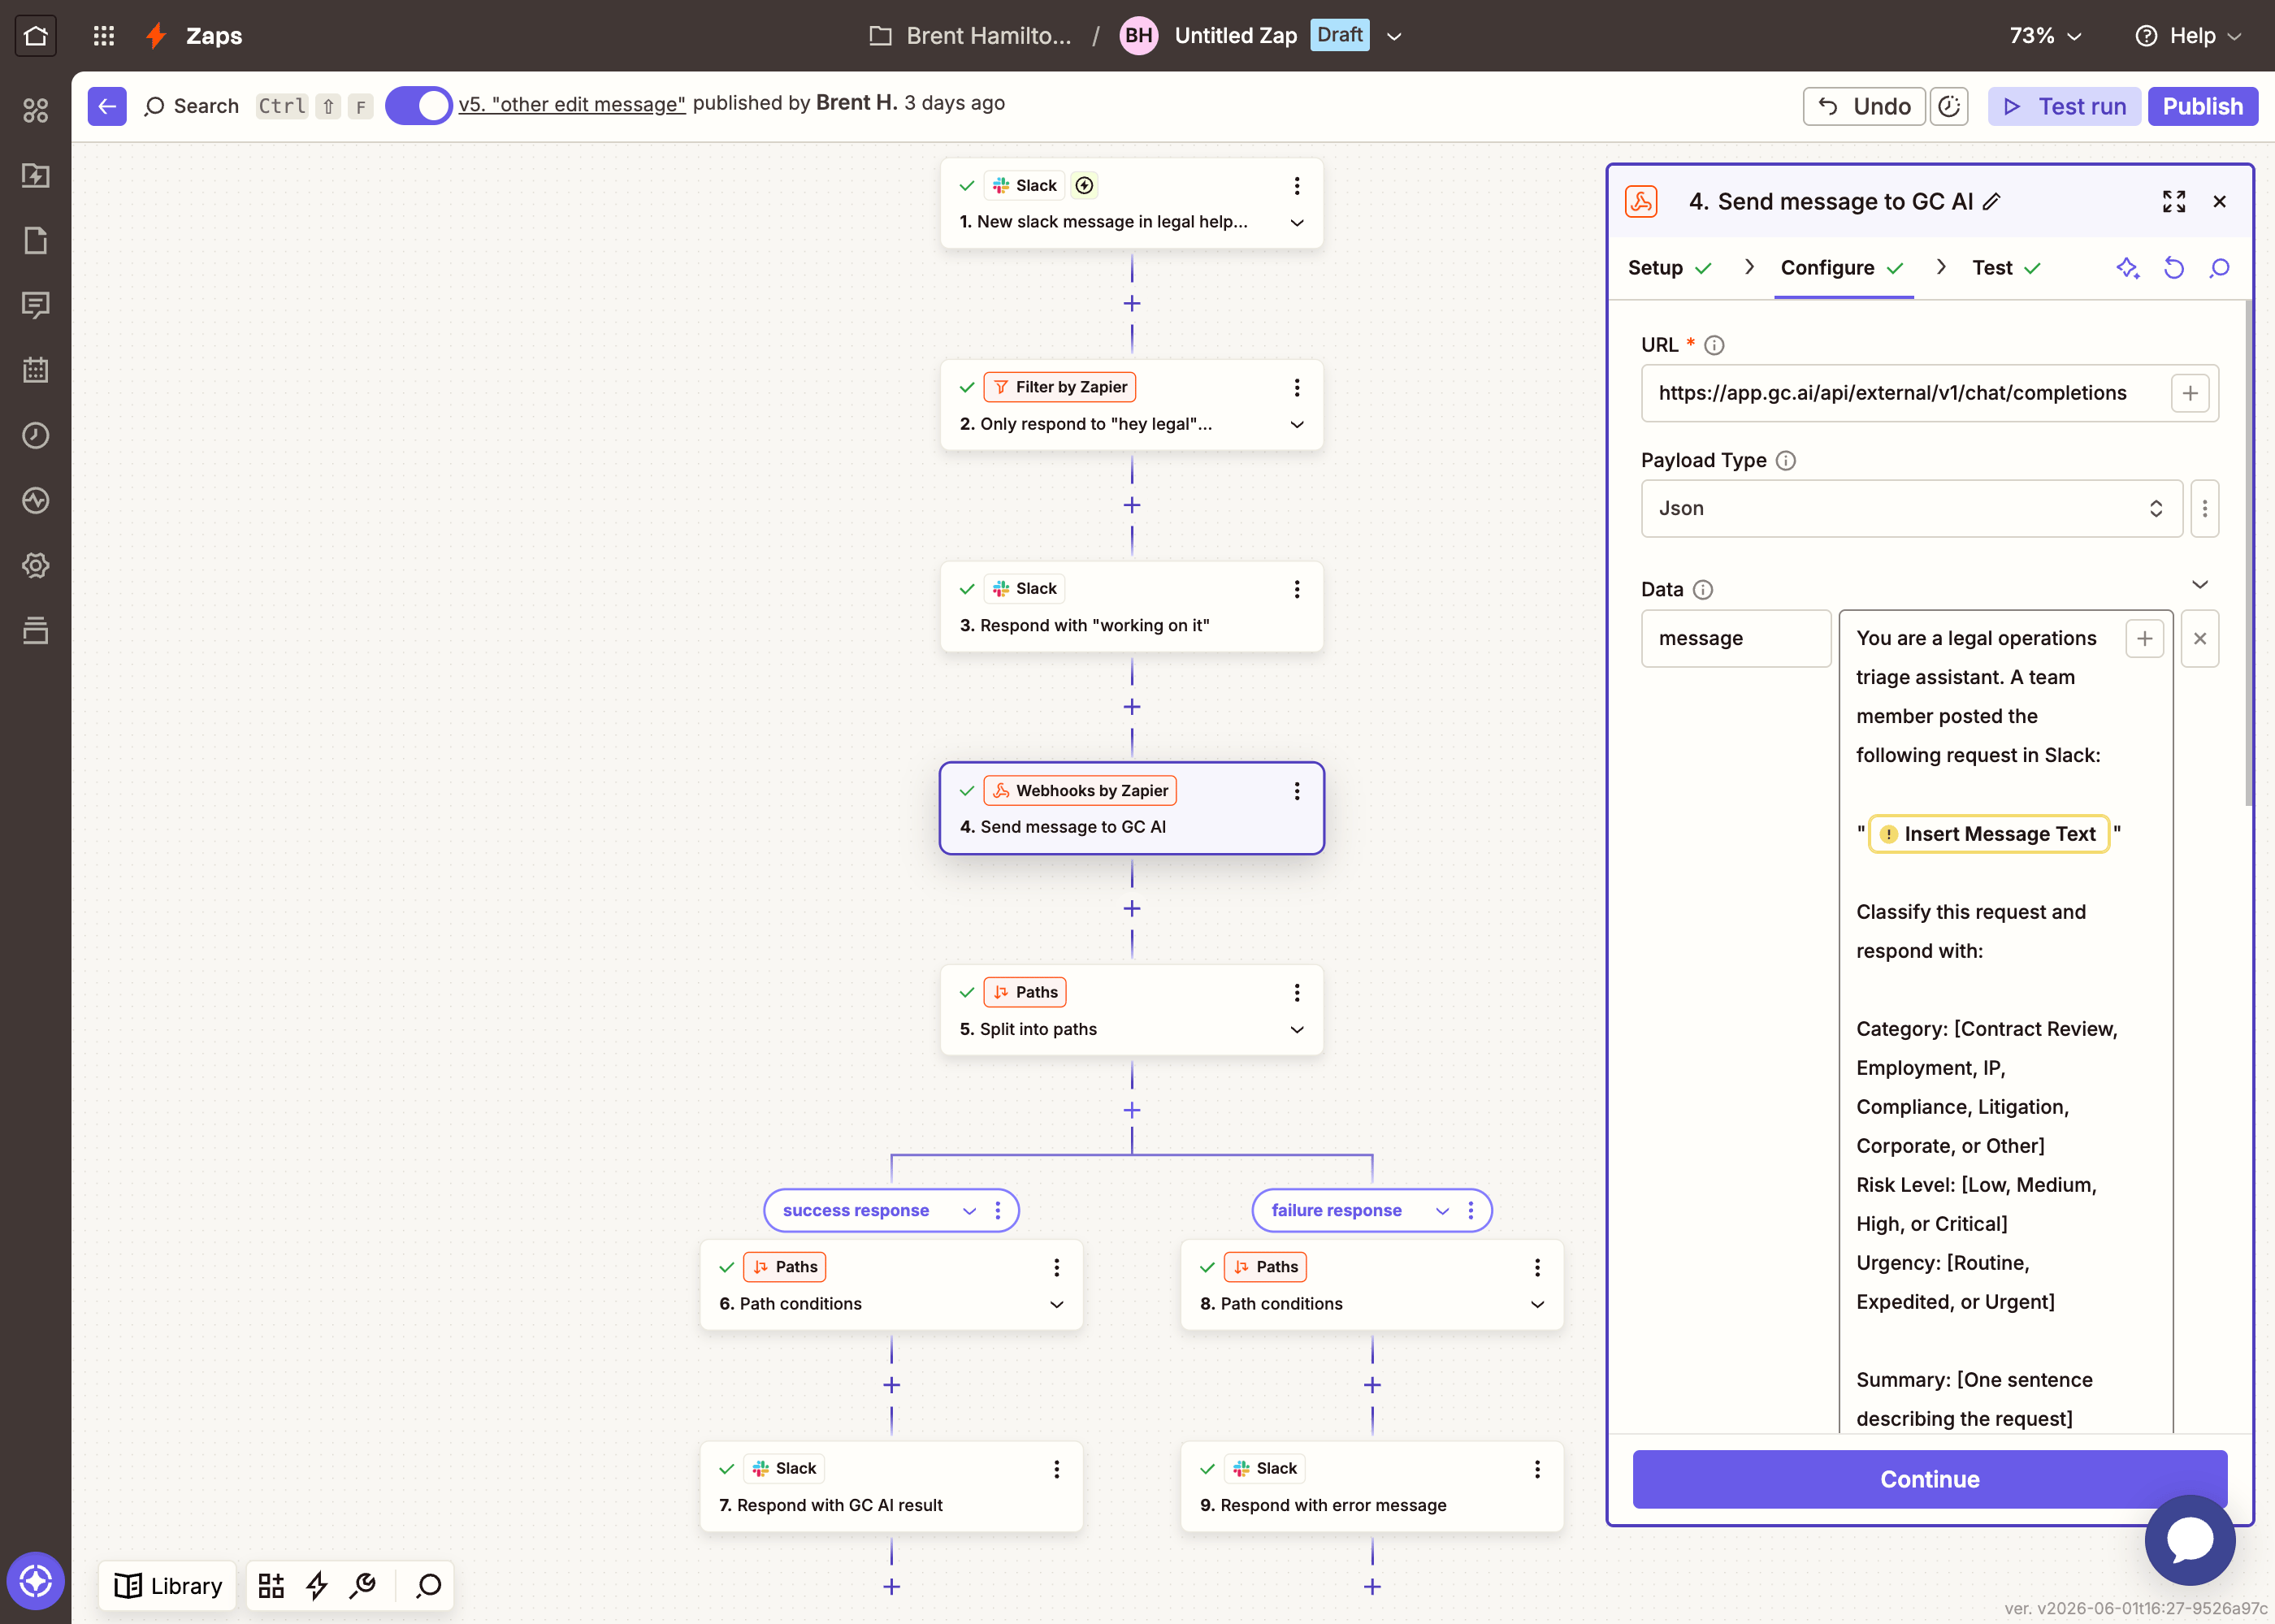Open the Canvas calendar icon in sidebar
This screenshot has width=2275, height=1624.
pos(35,371)
